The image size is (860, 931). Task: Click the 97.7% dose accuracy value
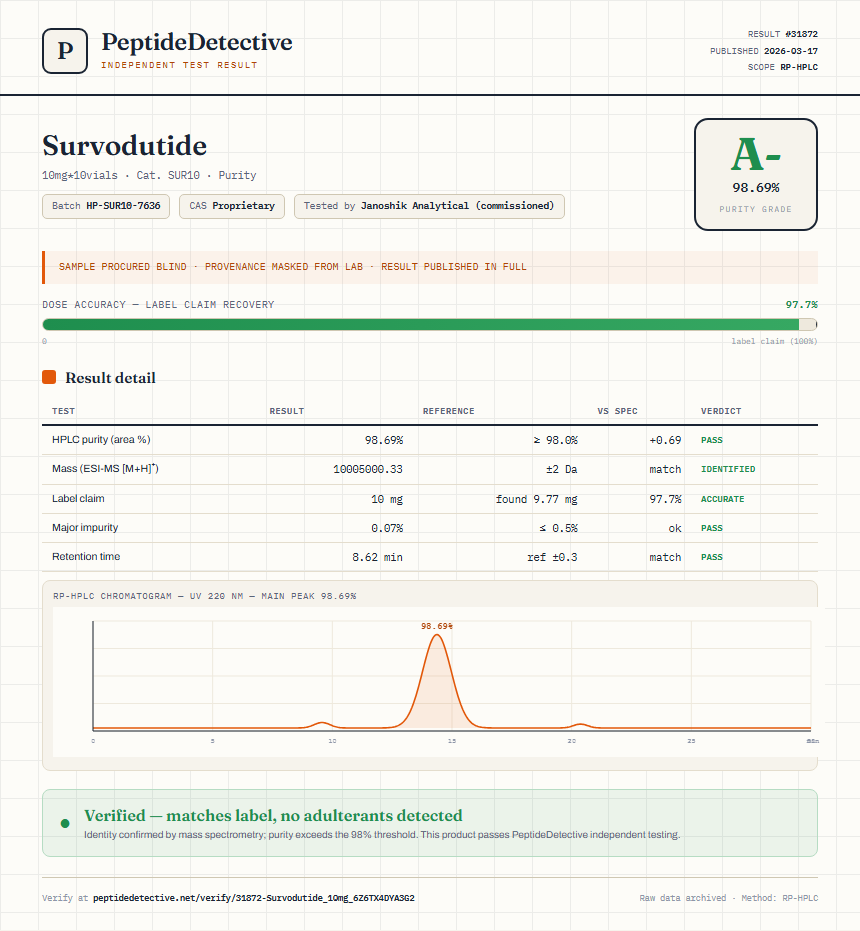click(x=801, y=305)
